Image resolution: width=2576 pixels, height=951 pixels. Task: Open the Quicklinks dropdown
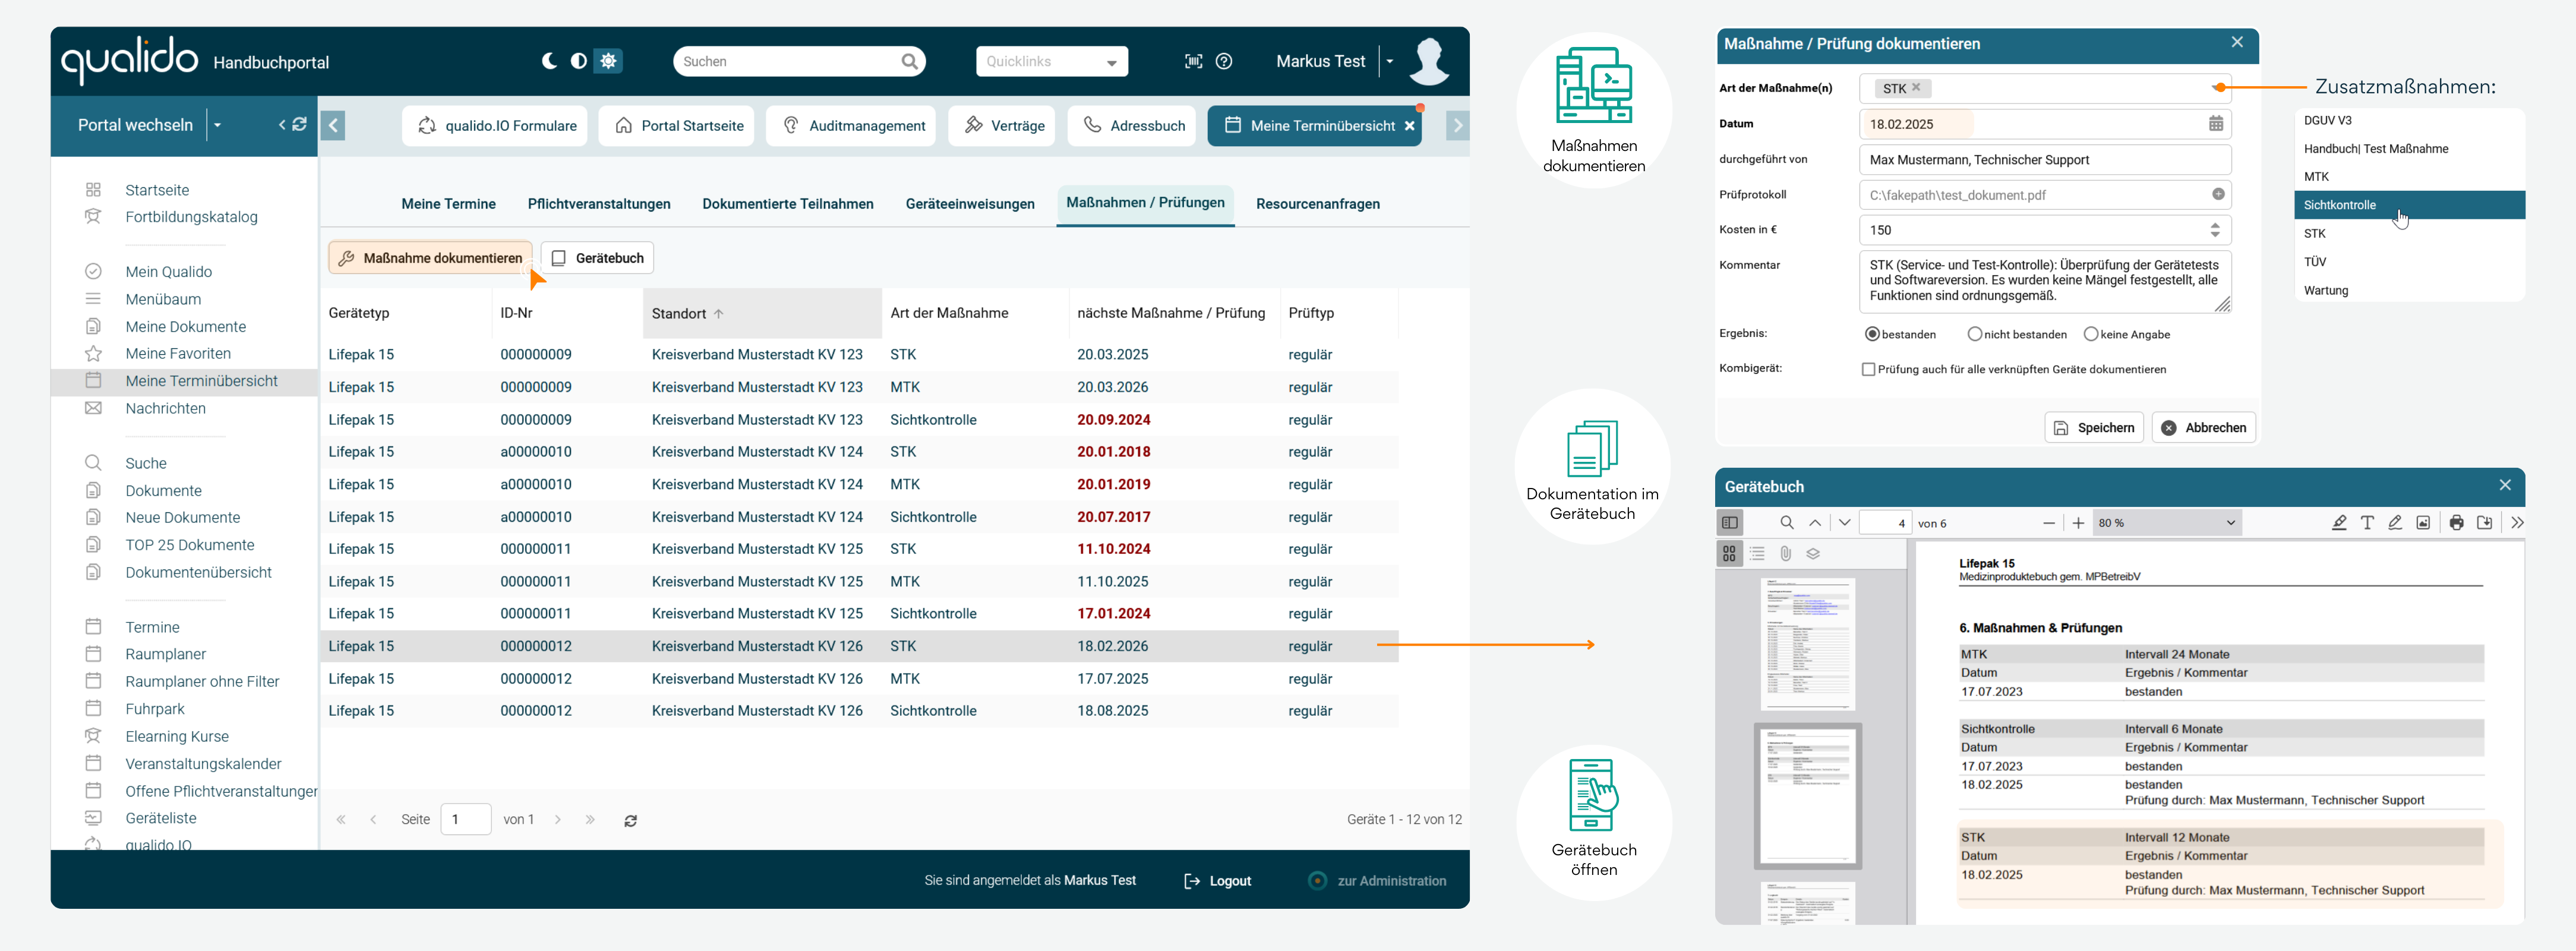click(1051, 62)
